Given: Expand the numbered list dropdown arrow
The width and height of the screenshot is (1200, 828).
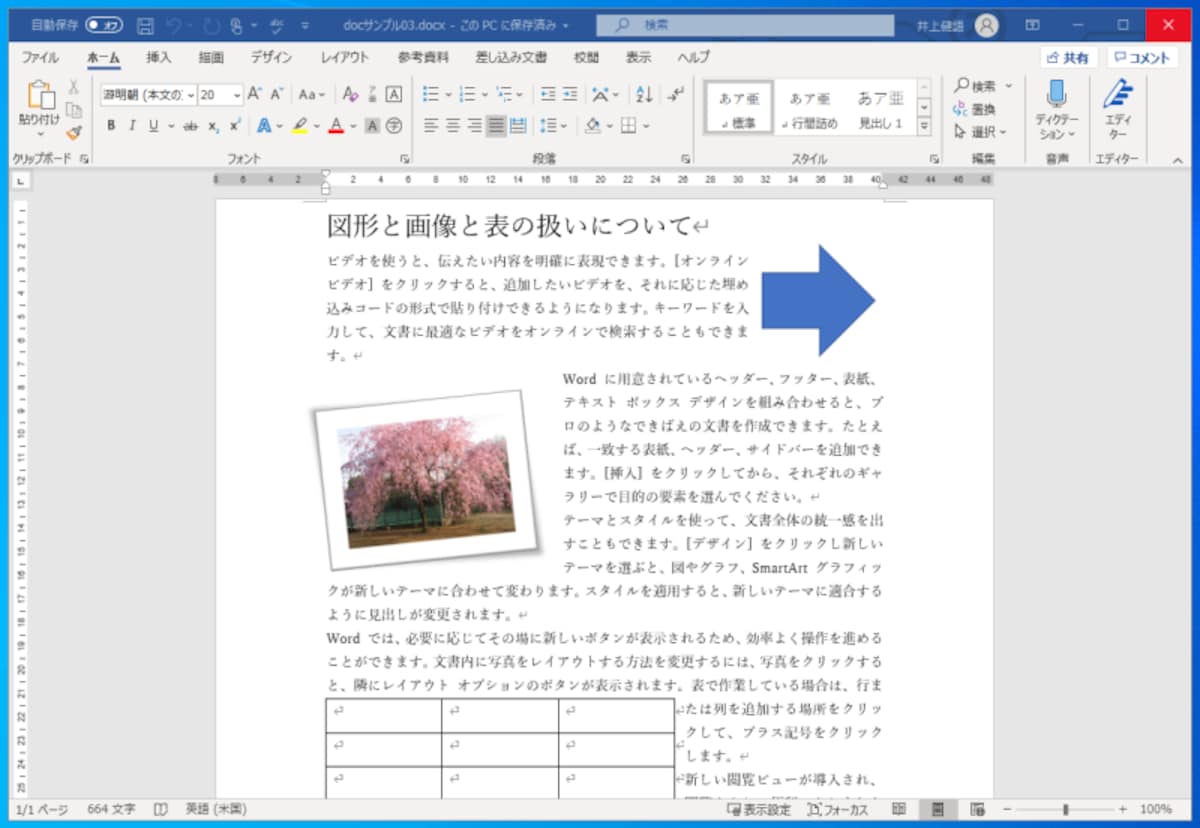Looking at the screenshot, I should coord(484,94).
